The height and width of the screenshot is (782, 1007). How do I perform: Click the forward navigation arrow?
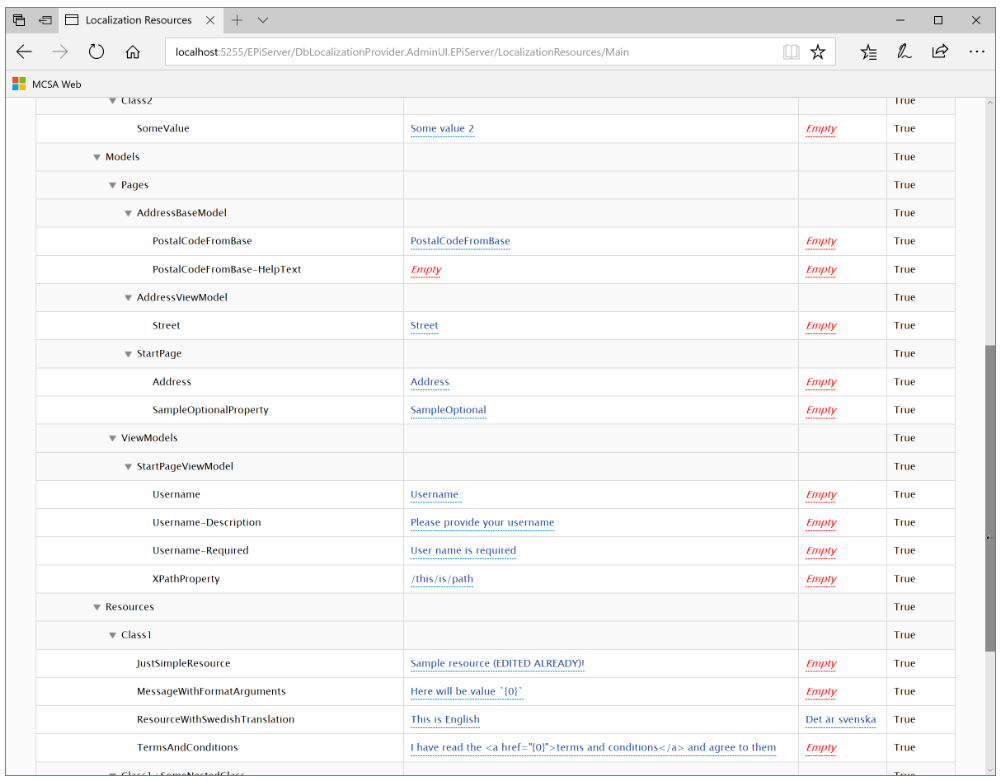[60, 52]
